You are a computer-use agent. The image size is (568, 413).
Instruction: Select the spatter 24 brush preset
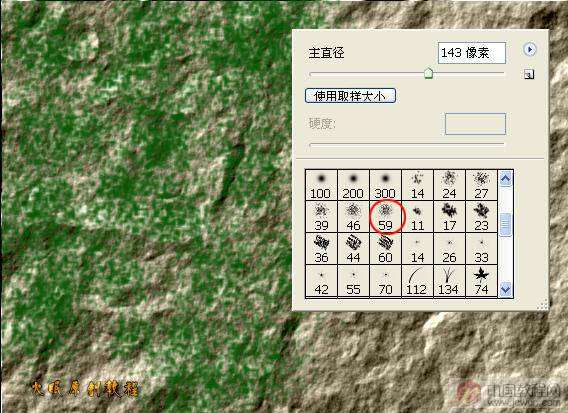click(x=449, y=185)
